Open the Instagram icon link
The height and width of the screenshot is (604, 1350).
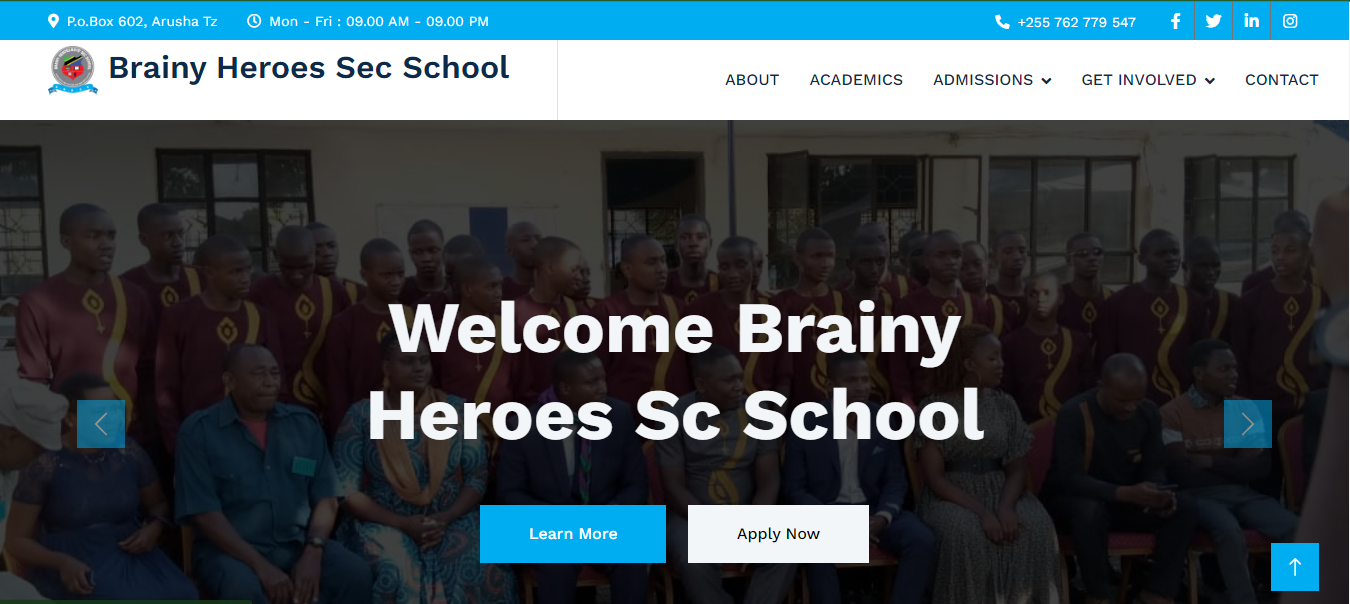(1290, 21)
